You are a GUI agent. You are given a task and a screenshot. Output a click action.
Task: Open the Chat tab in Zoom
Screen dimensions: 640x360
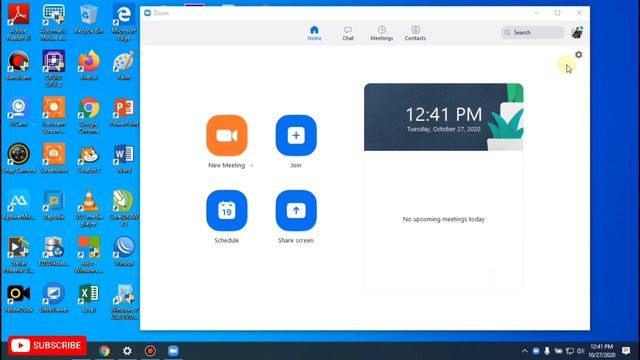click(348, 33)
